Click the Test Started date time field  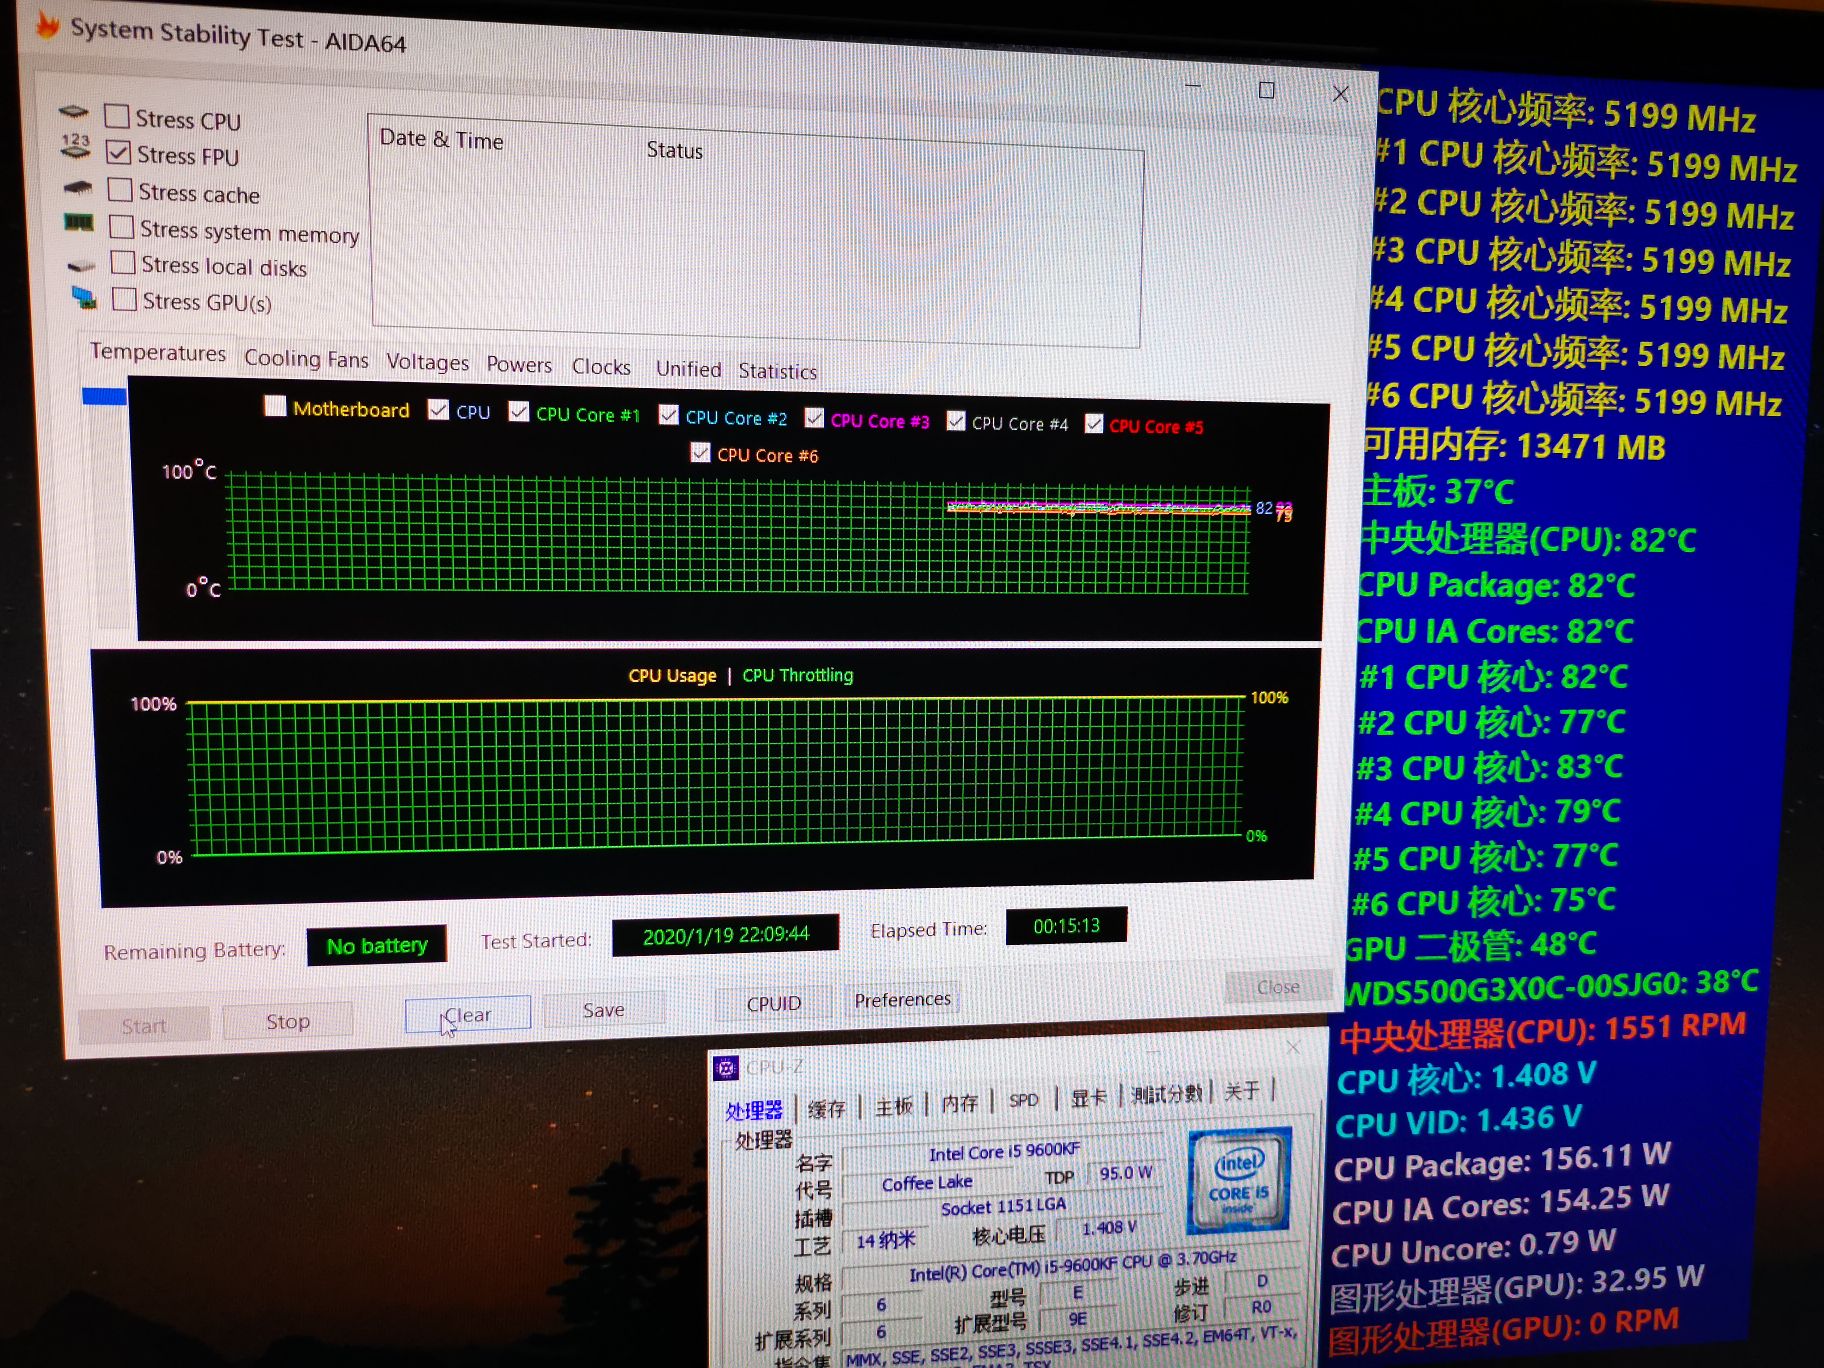pyautogui.click(x=725, y=935)
